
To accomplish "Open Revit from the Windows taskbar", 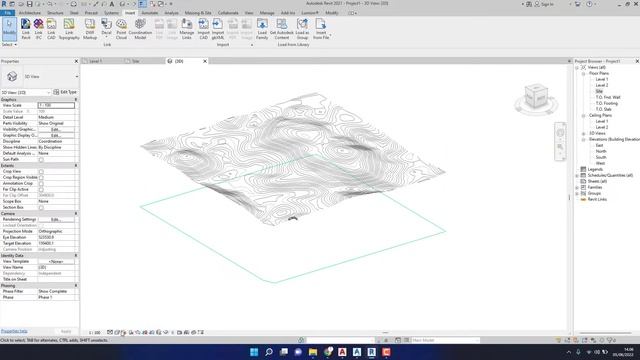I will pos(371,352).
